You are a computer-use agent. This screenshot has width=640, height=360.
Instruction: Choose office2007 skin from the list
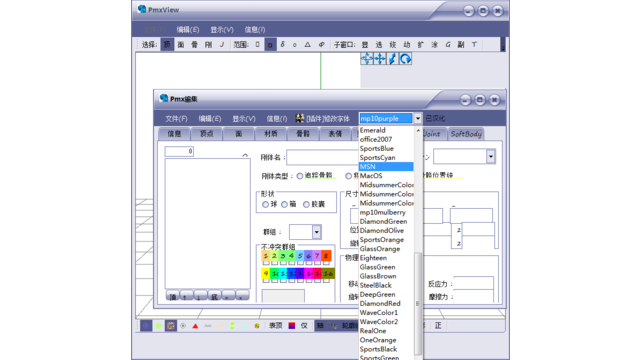pos(386,139)
